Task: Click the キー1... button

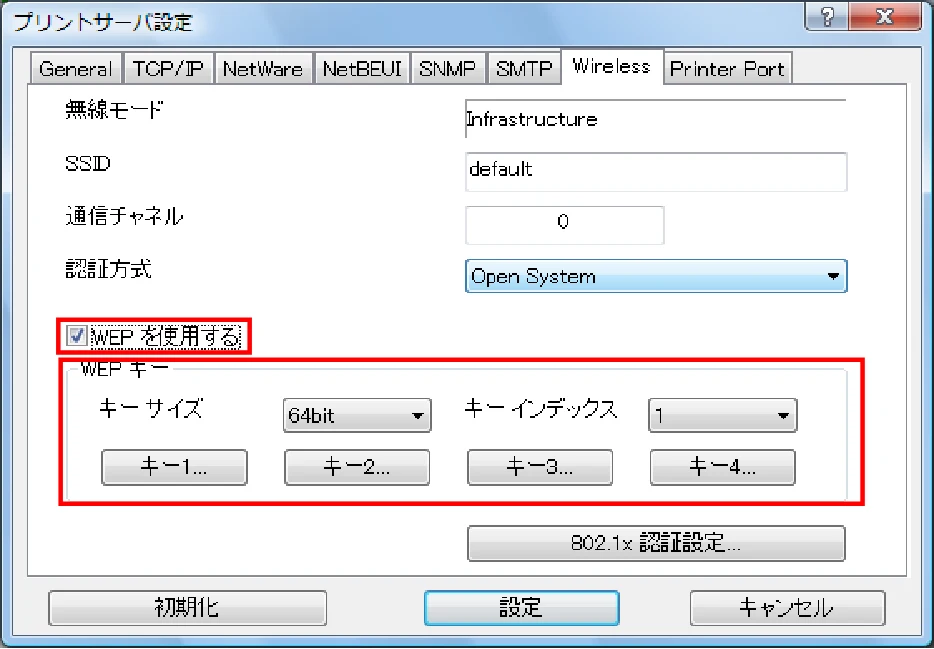Action: (174, 467)
